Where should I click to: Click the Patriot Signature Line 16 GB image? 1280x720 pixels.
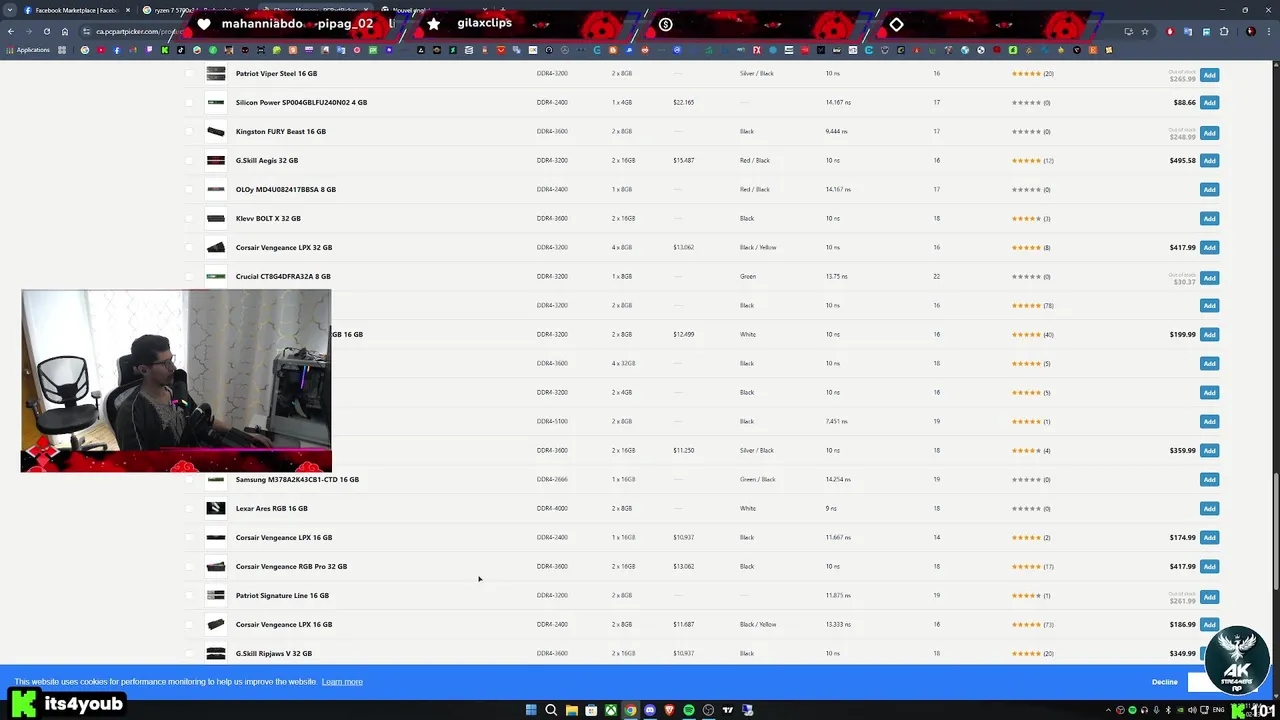[x=216, y=595]
